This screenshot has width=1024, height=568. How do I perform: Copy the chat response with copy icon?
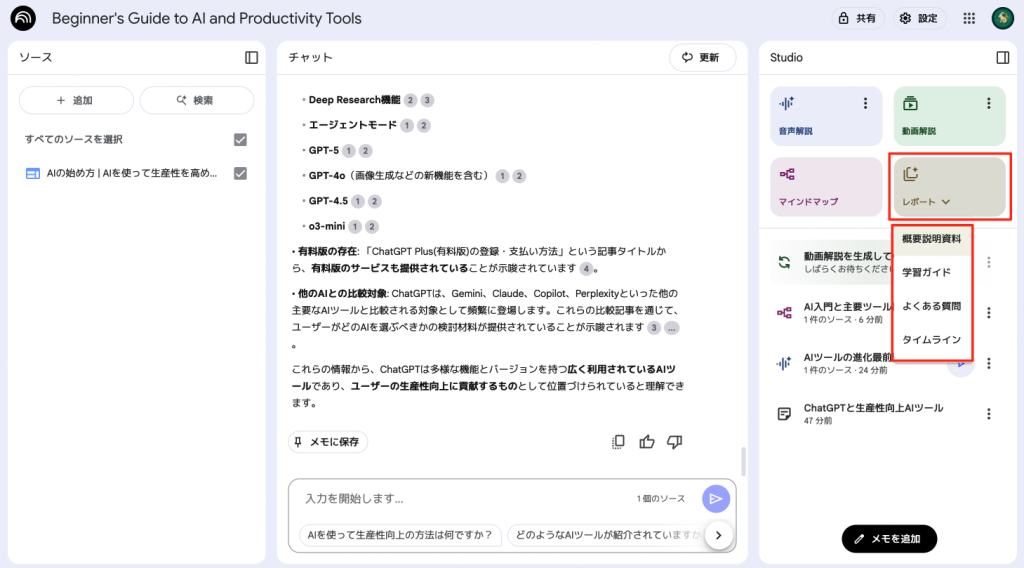click(618, 442)
